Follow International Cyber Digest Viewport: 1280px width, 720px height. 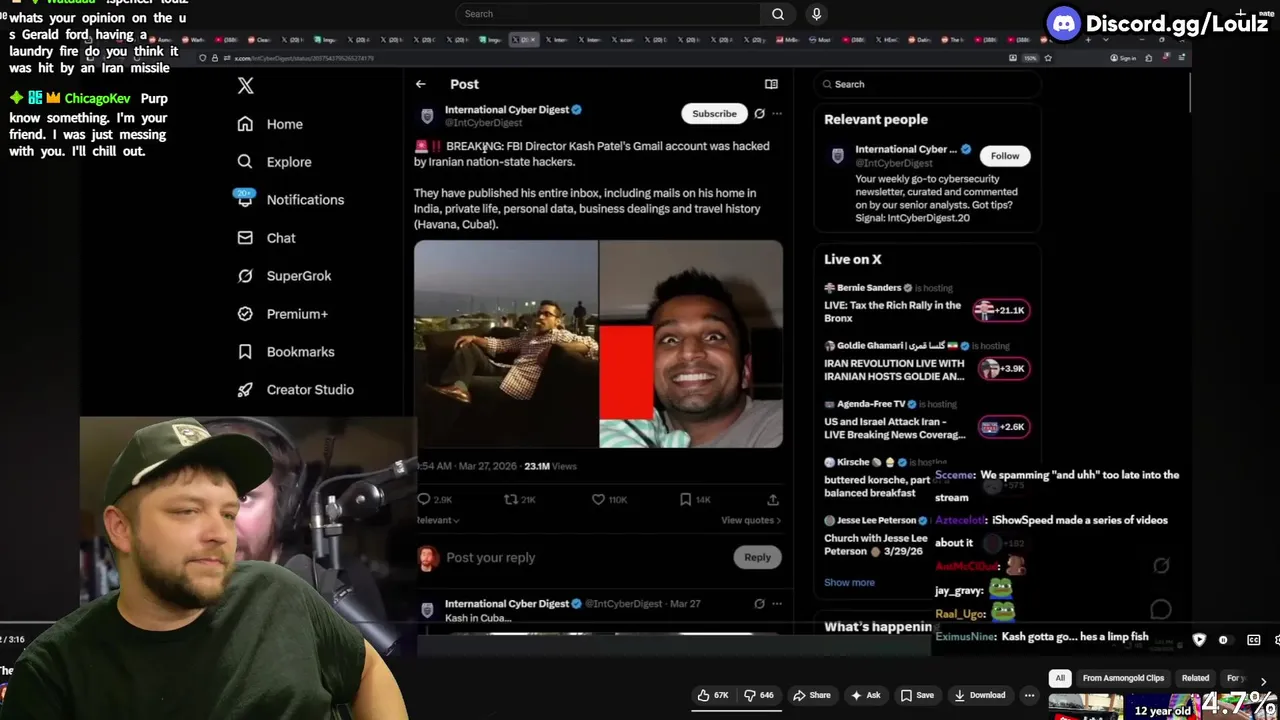(x=1005, y=156)
